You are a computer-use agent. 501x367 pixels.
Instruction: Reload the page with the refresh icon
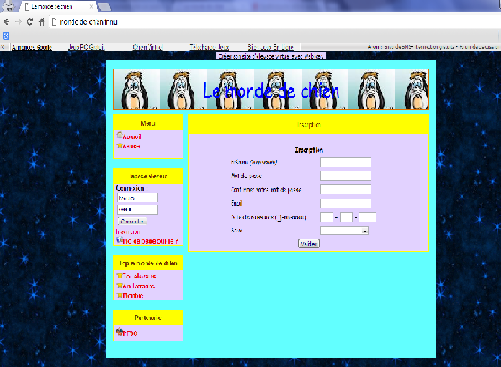[30, 22]
